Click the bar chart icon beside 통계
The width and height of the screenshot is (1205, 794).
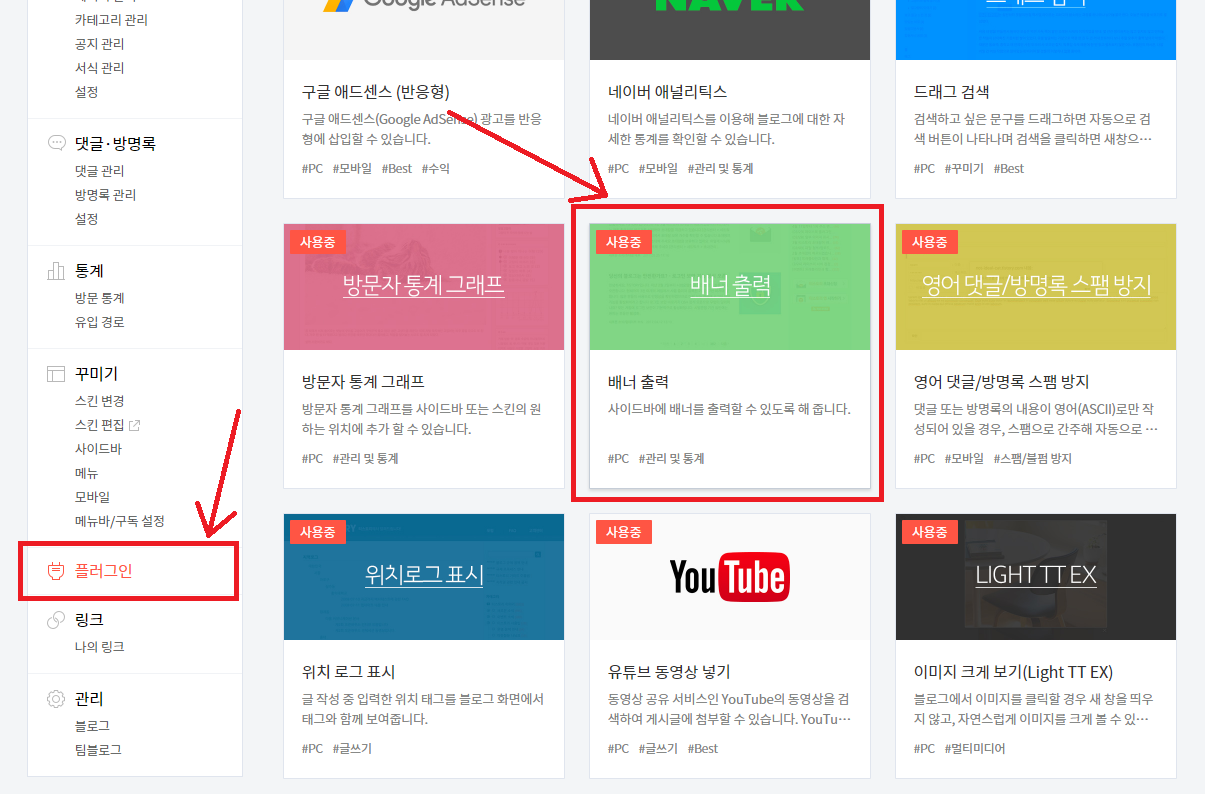(x=56, y=269)
